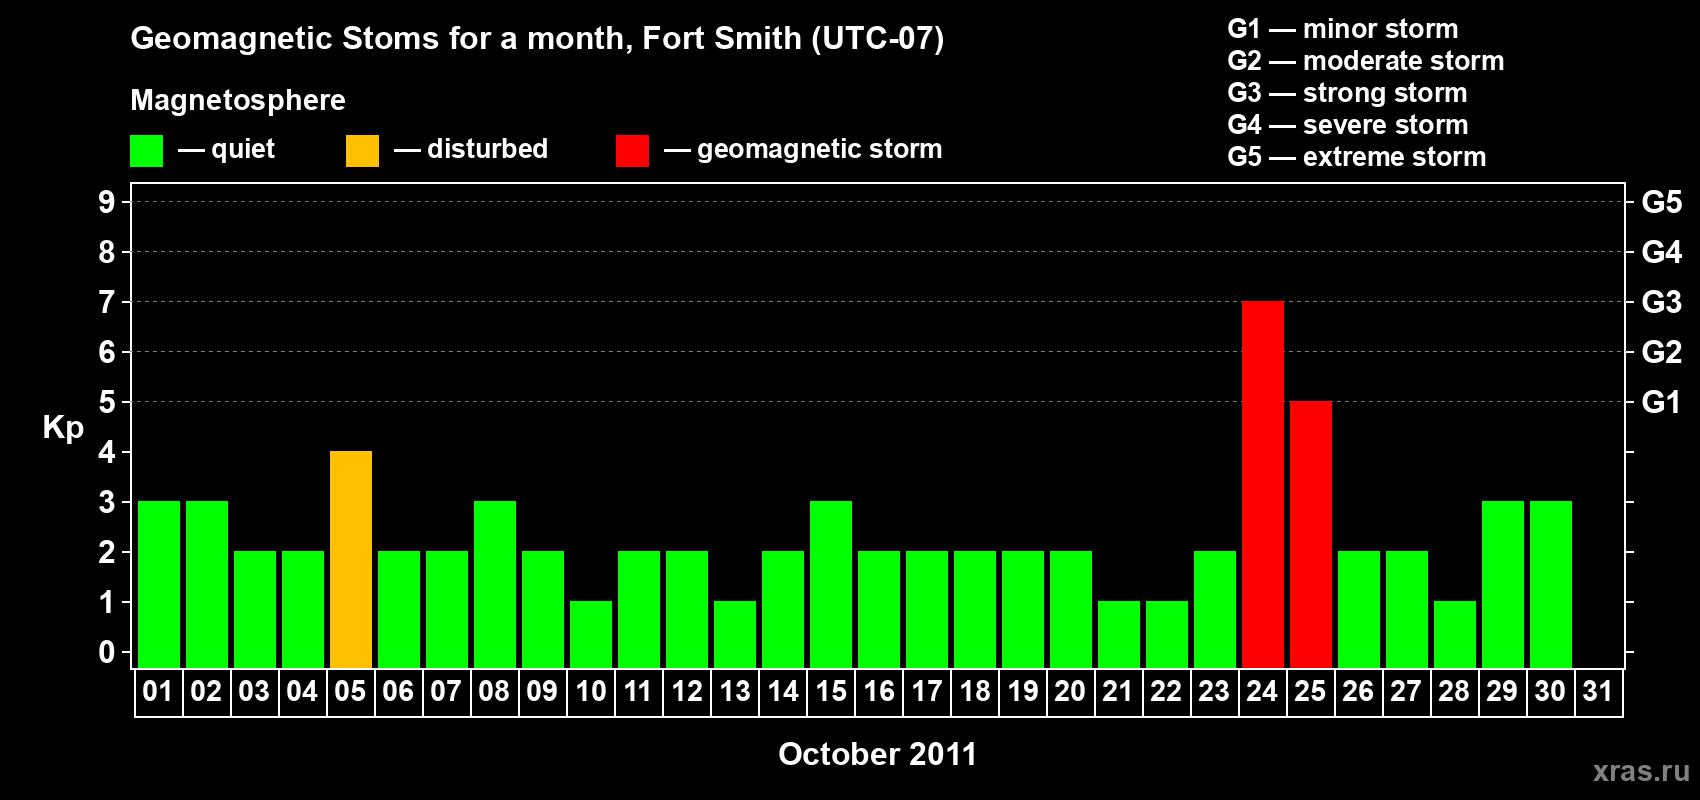Click the G4 label on right axis
Screen dimensions: 1700x800
[1662, 252]
